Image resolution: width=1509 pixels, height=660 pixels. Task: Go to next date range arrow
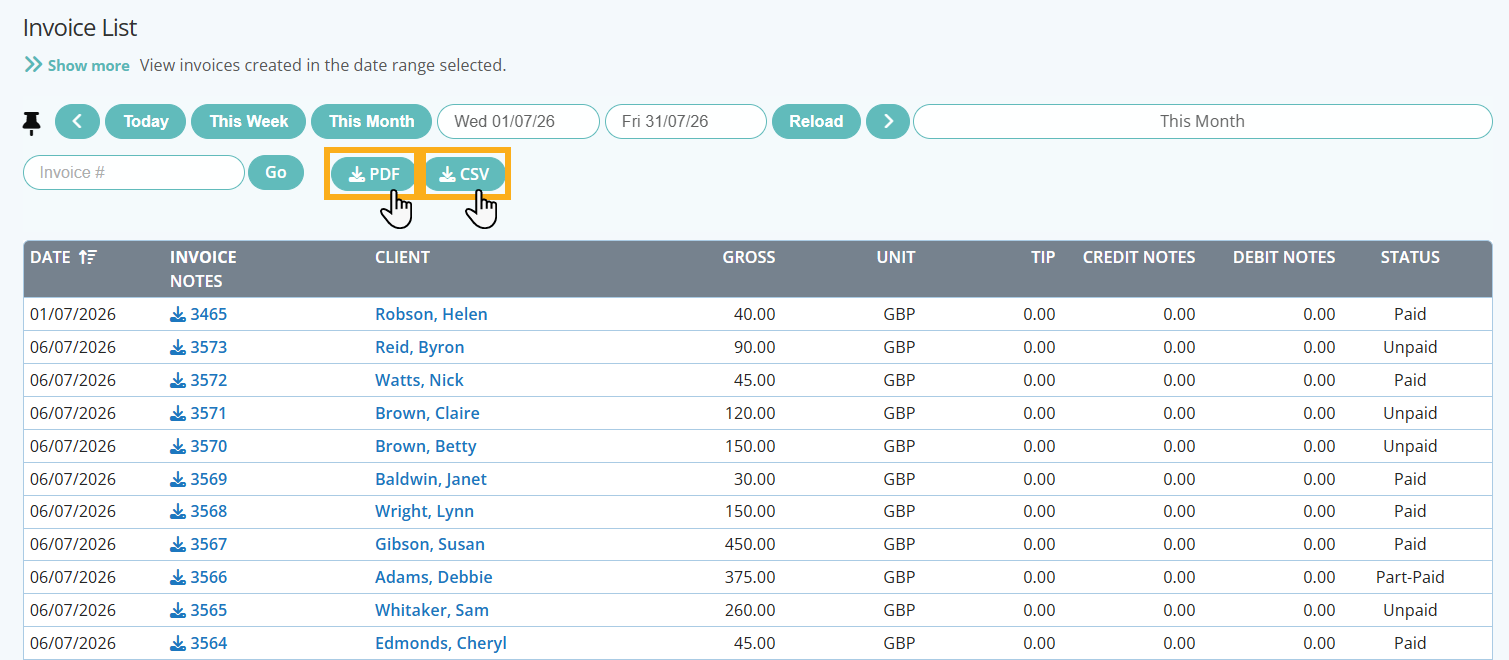888,121
